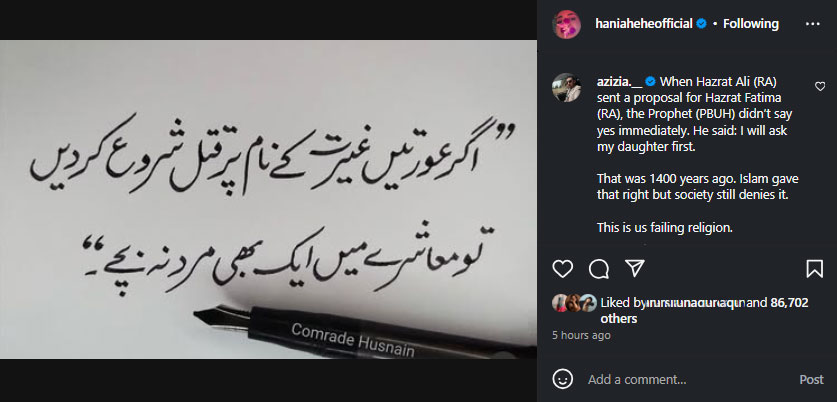The image size is (837, 402).
Task: Toggle the Following status button
Action: [751, 24]
